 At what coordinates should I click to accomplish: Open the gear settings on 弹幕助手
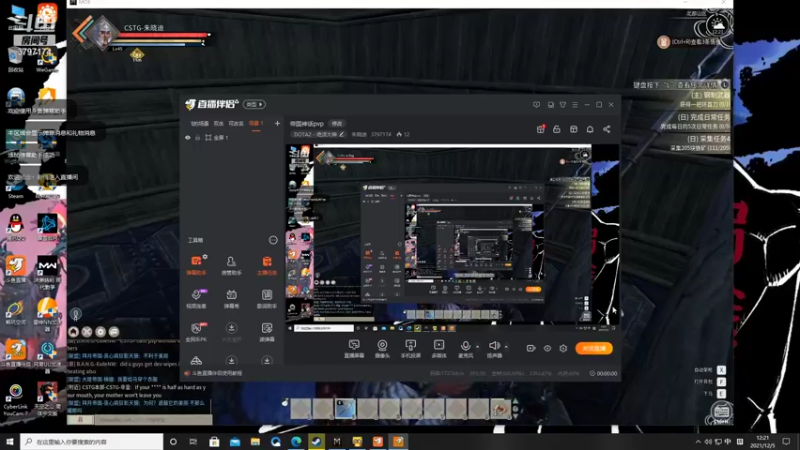(x=205, y=257)
